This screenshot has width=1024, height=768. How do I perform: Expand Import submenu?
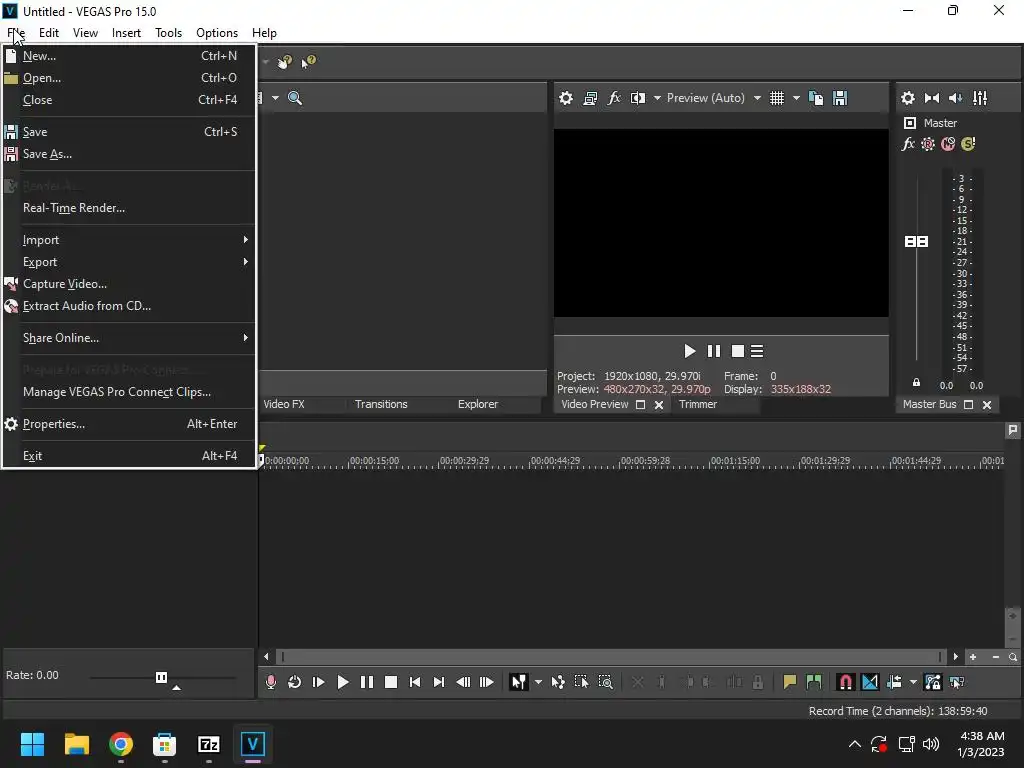pyautogui.click(x=129, y=240)
